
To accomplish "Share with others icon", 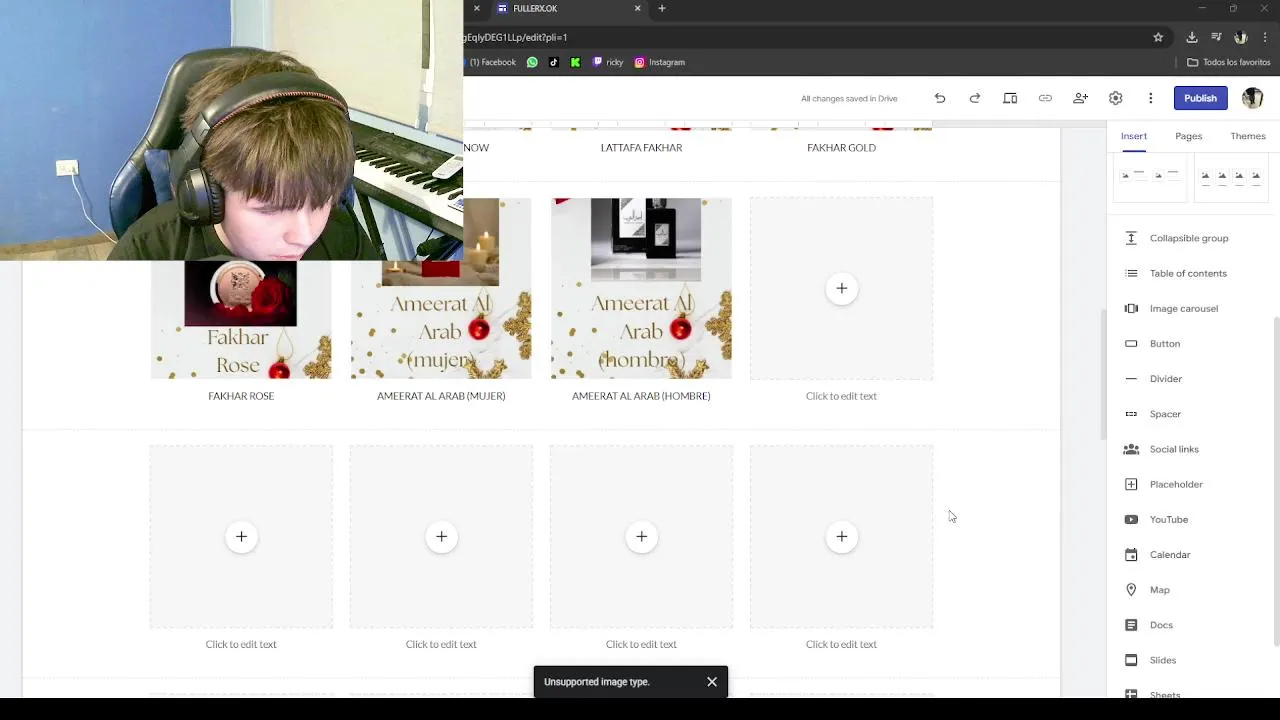I will [1080, 98].
